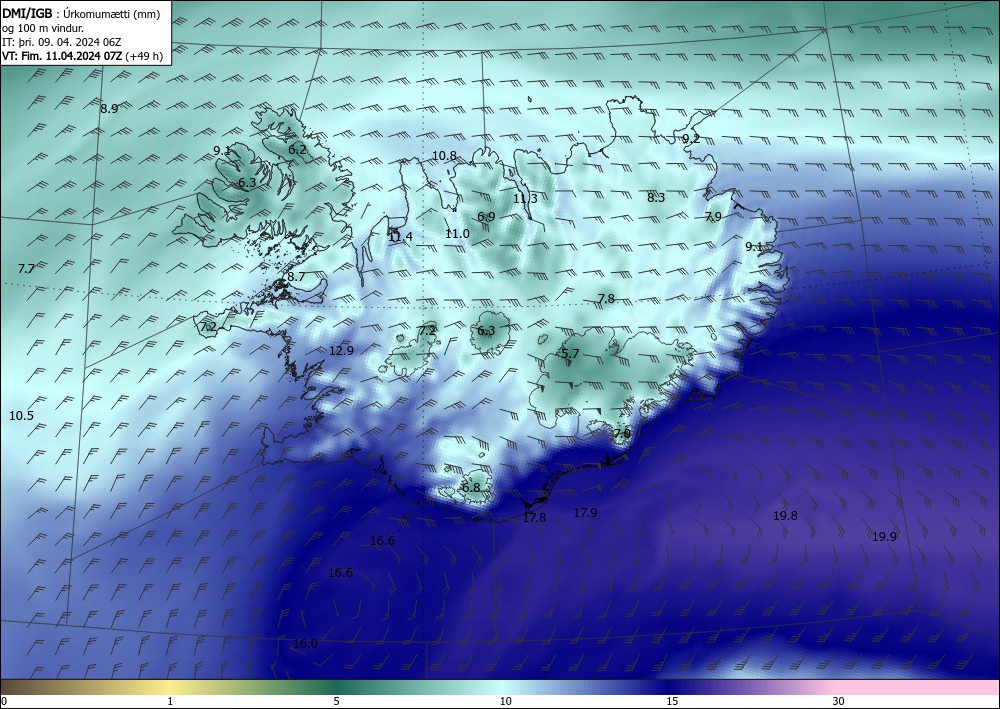Image resolution: width=1000 pixels, height=709 pixels.
Task: Click the "(+49 h)" forecast offset
Action: (x=144, y=56)
